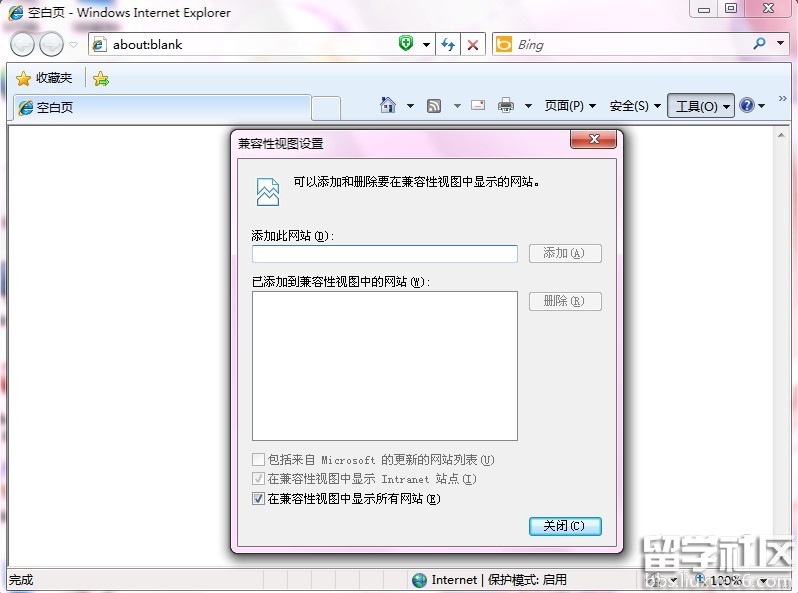Image resolution: width=798 pixels, height=593 pixels.
Task: Open the 页面(P) menu
Action: [569, 106]
